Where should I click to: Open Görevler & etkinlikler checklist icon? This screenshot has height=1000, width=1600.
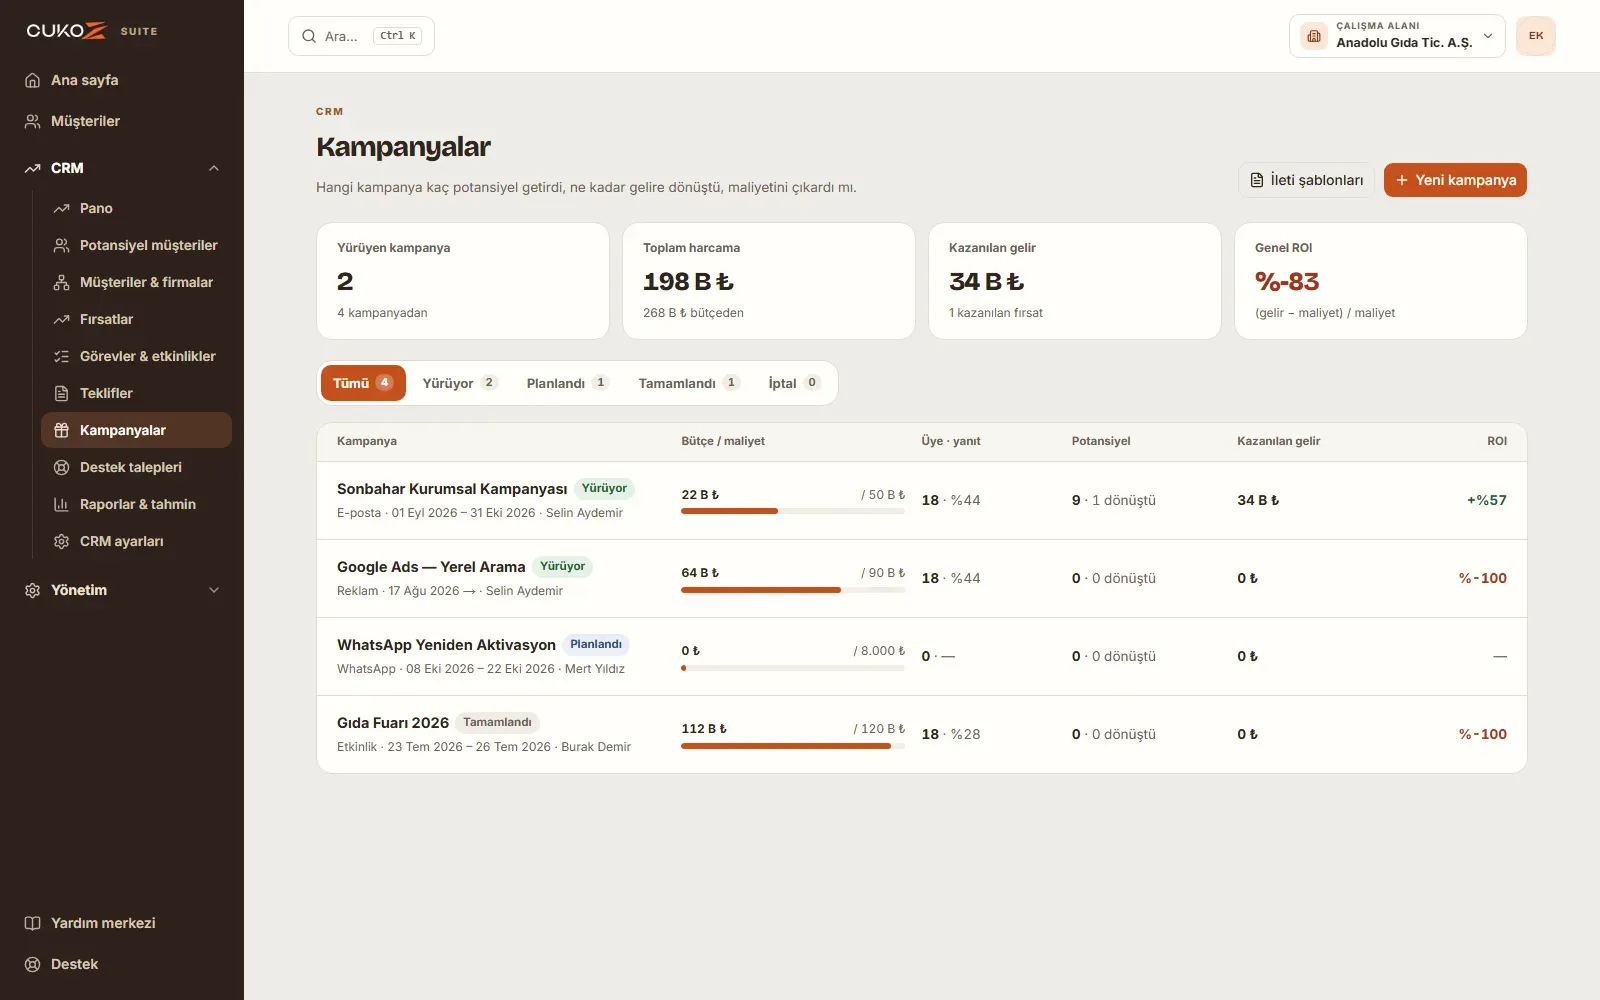click(x=61, y=356)
